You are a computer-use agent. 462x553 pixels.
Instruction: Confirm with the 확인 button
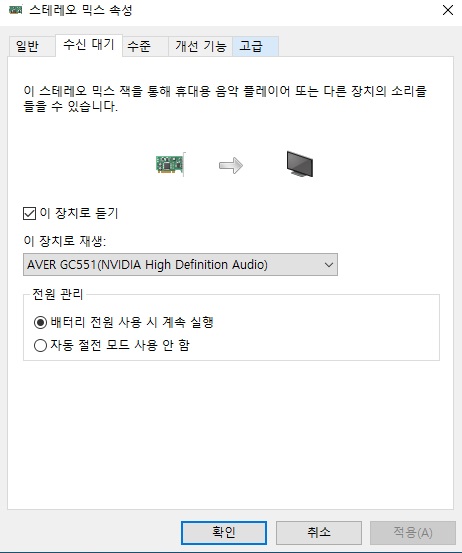(x=224, y=533)
